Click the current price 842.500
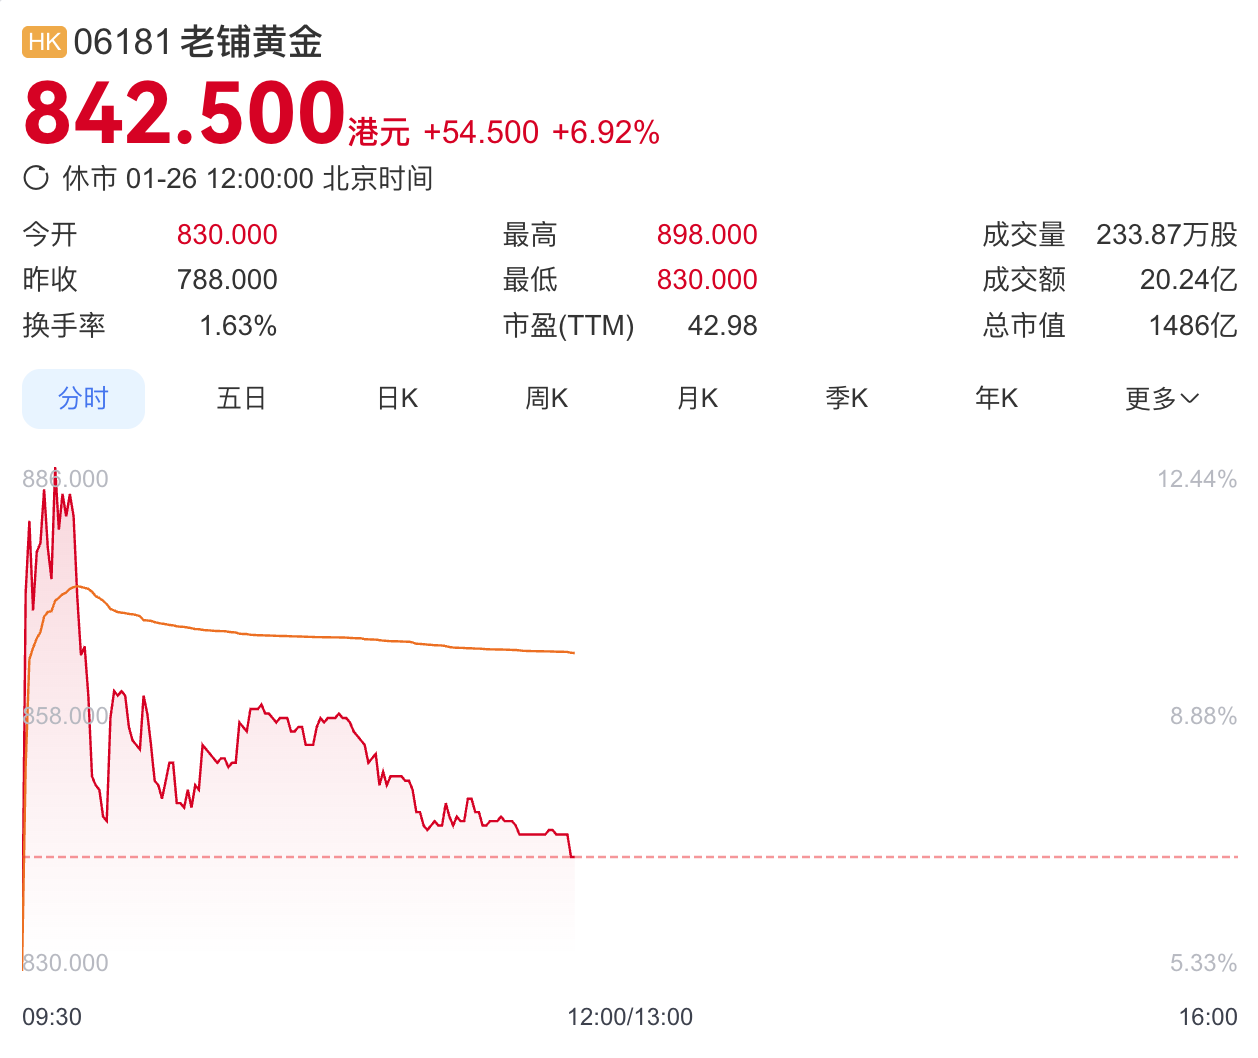Screen dimensions: 1258x1058 tap(185, 113)
